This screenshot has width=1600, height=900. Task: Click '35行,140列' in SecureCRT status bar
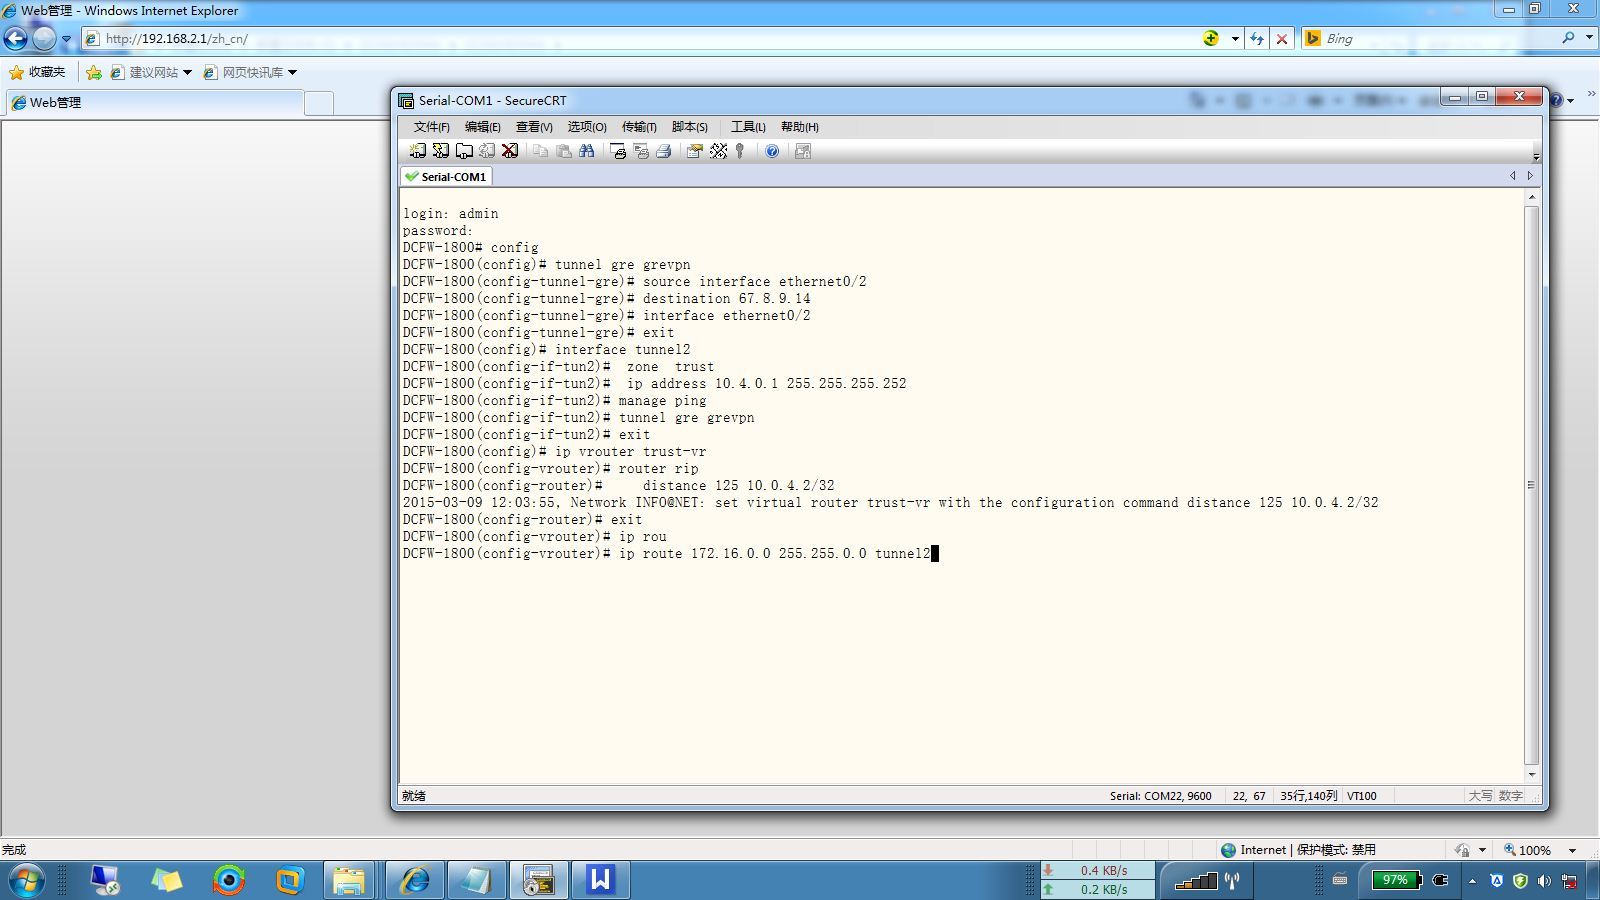coord(1308,796)
